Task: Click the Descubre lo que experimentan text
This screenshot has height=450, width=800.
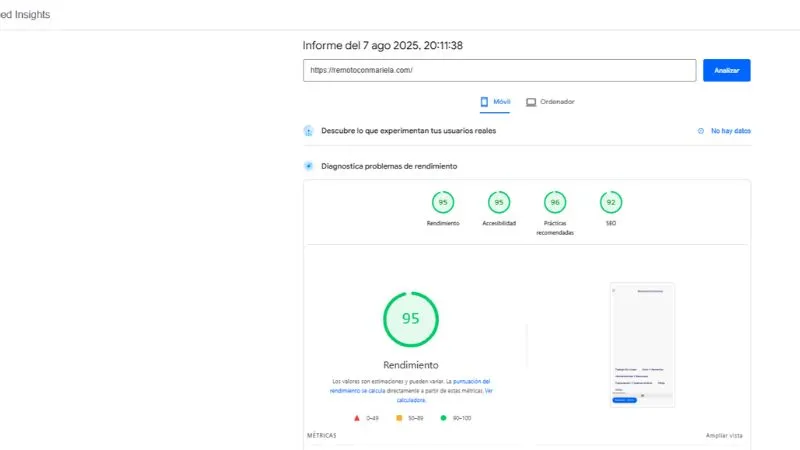Action: 409,131
